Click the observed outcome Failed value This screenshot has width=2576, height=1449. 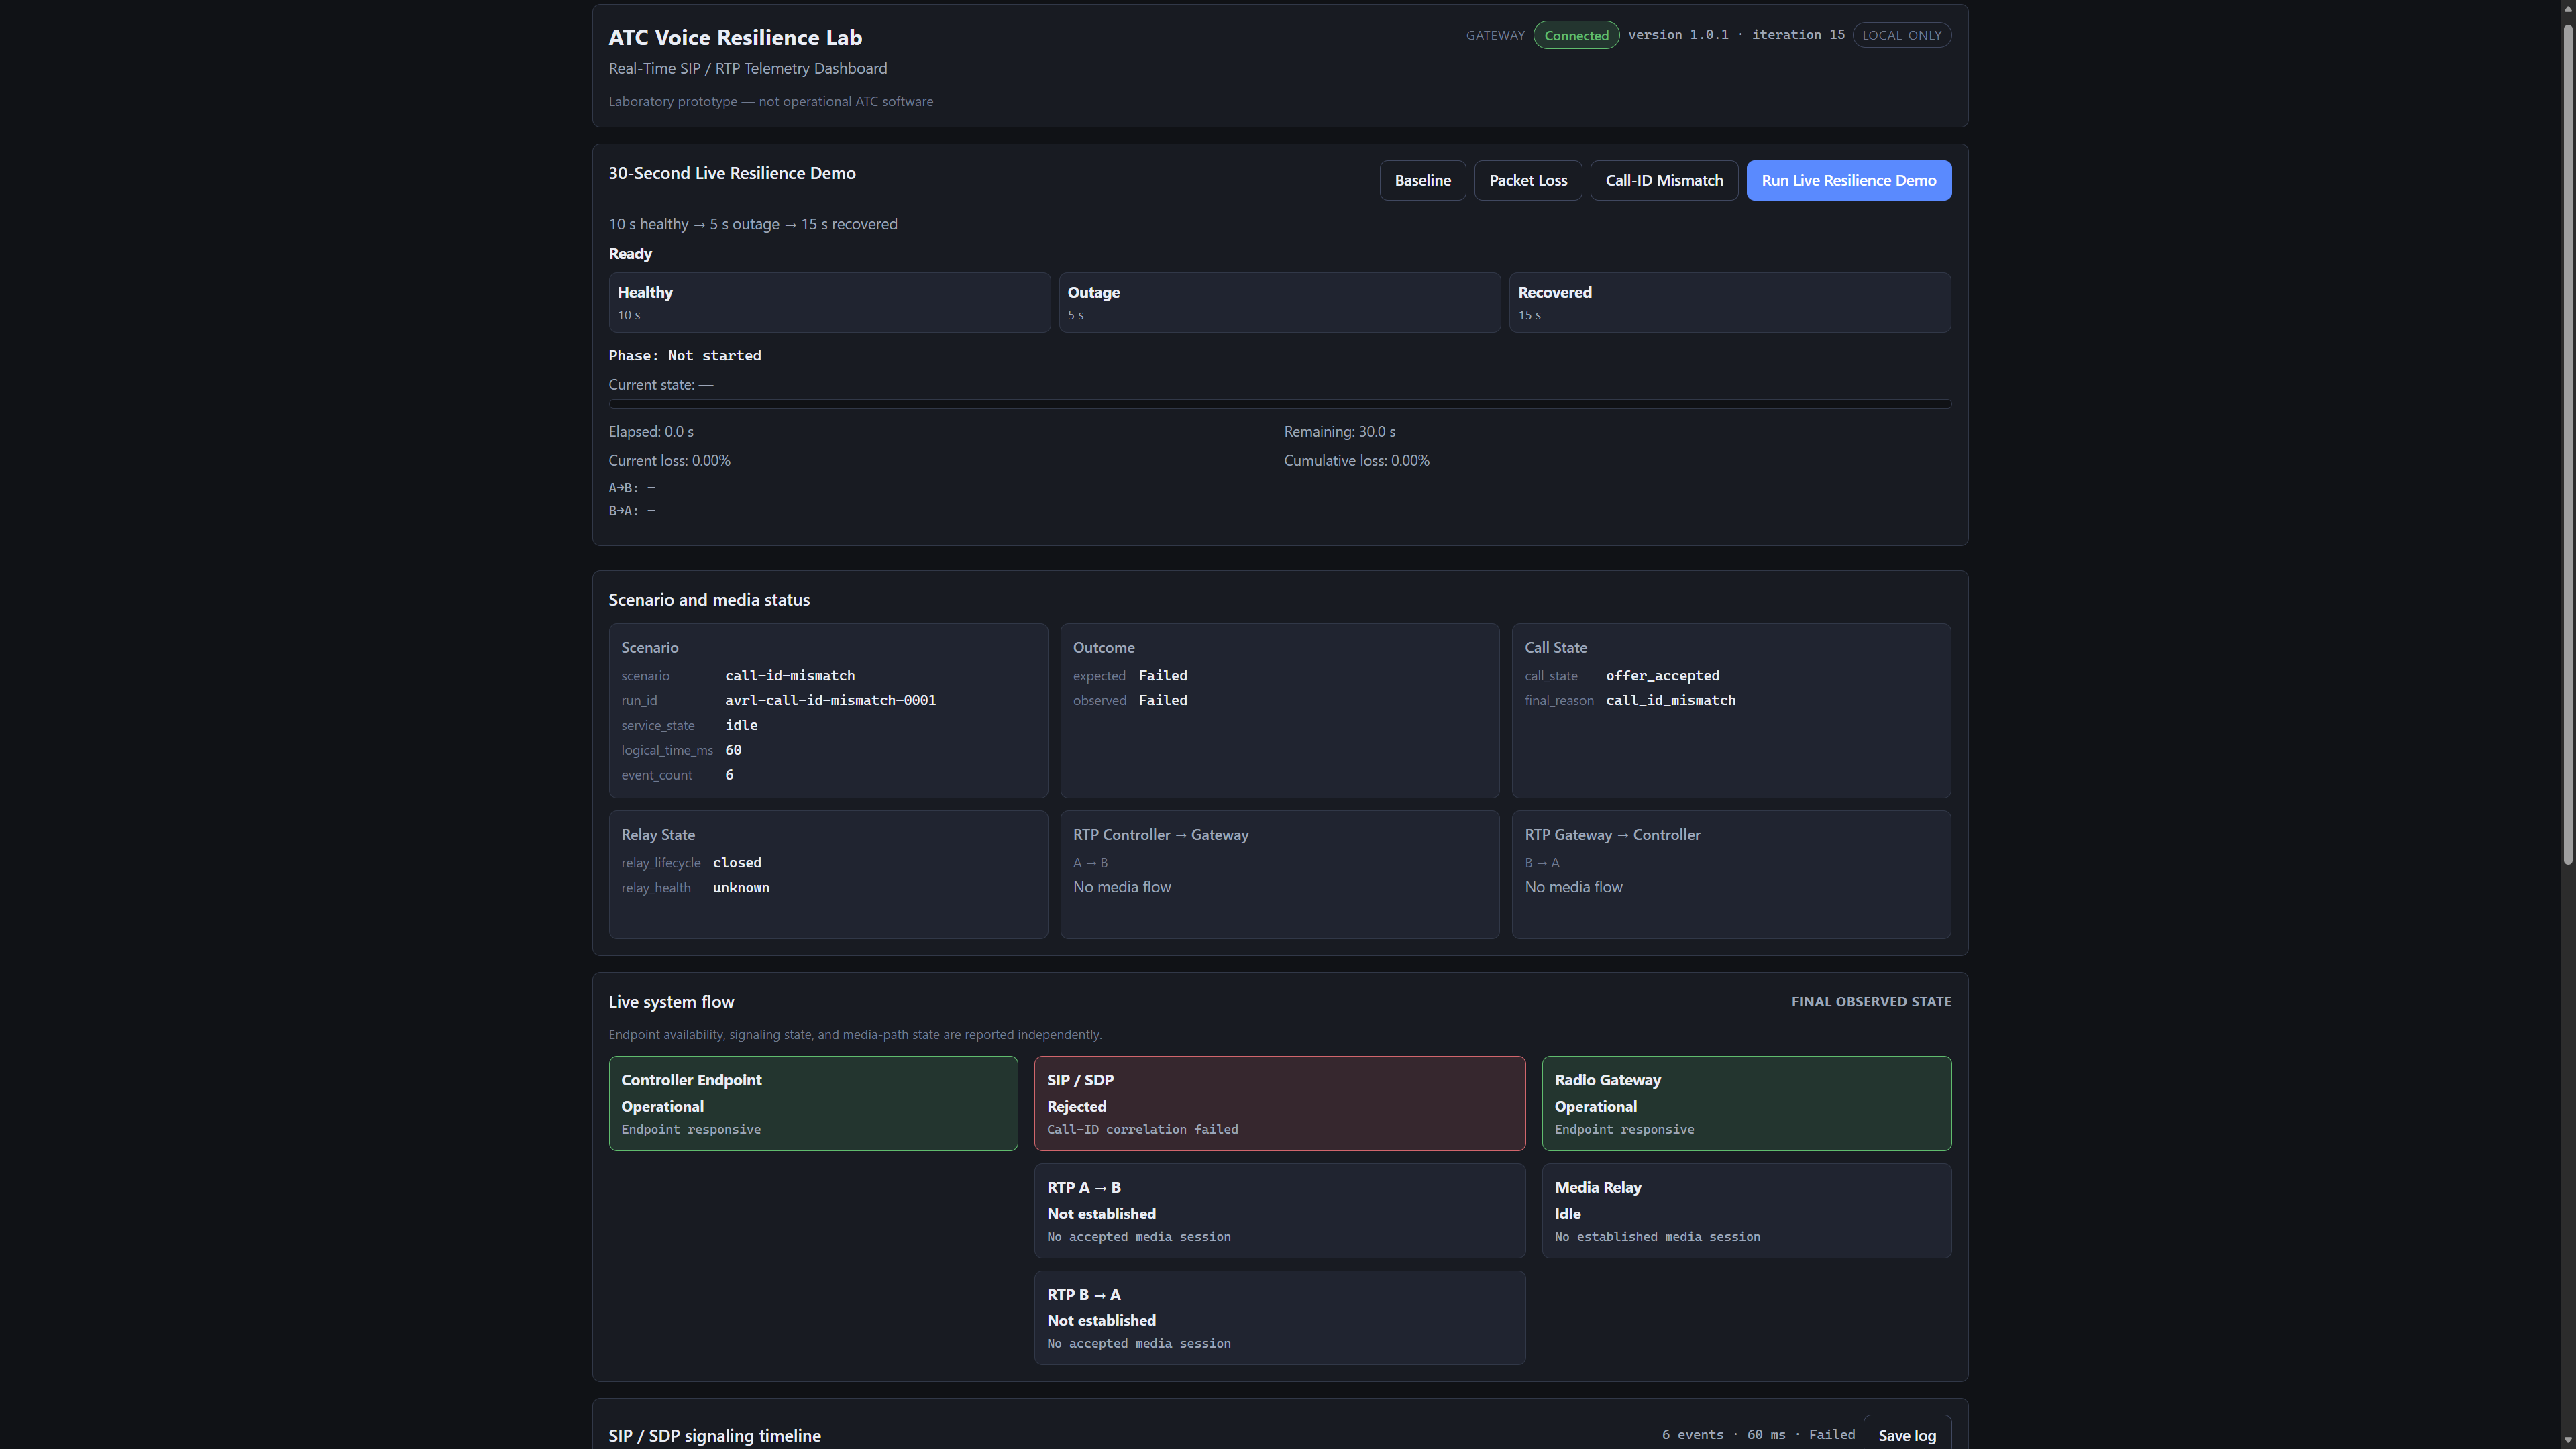pos(1163,701)
